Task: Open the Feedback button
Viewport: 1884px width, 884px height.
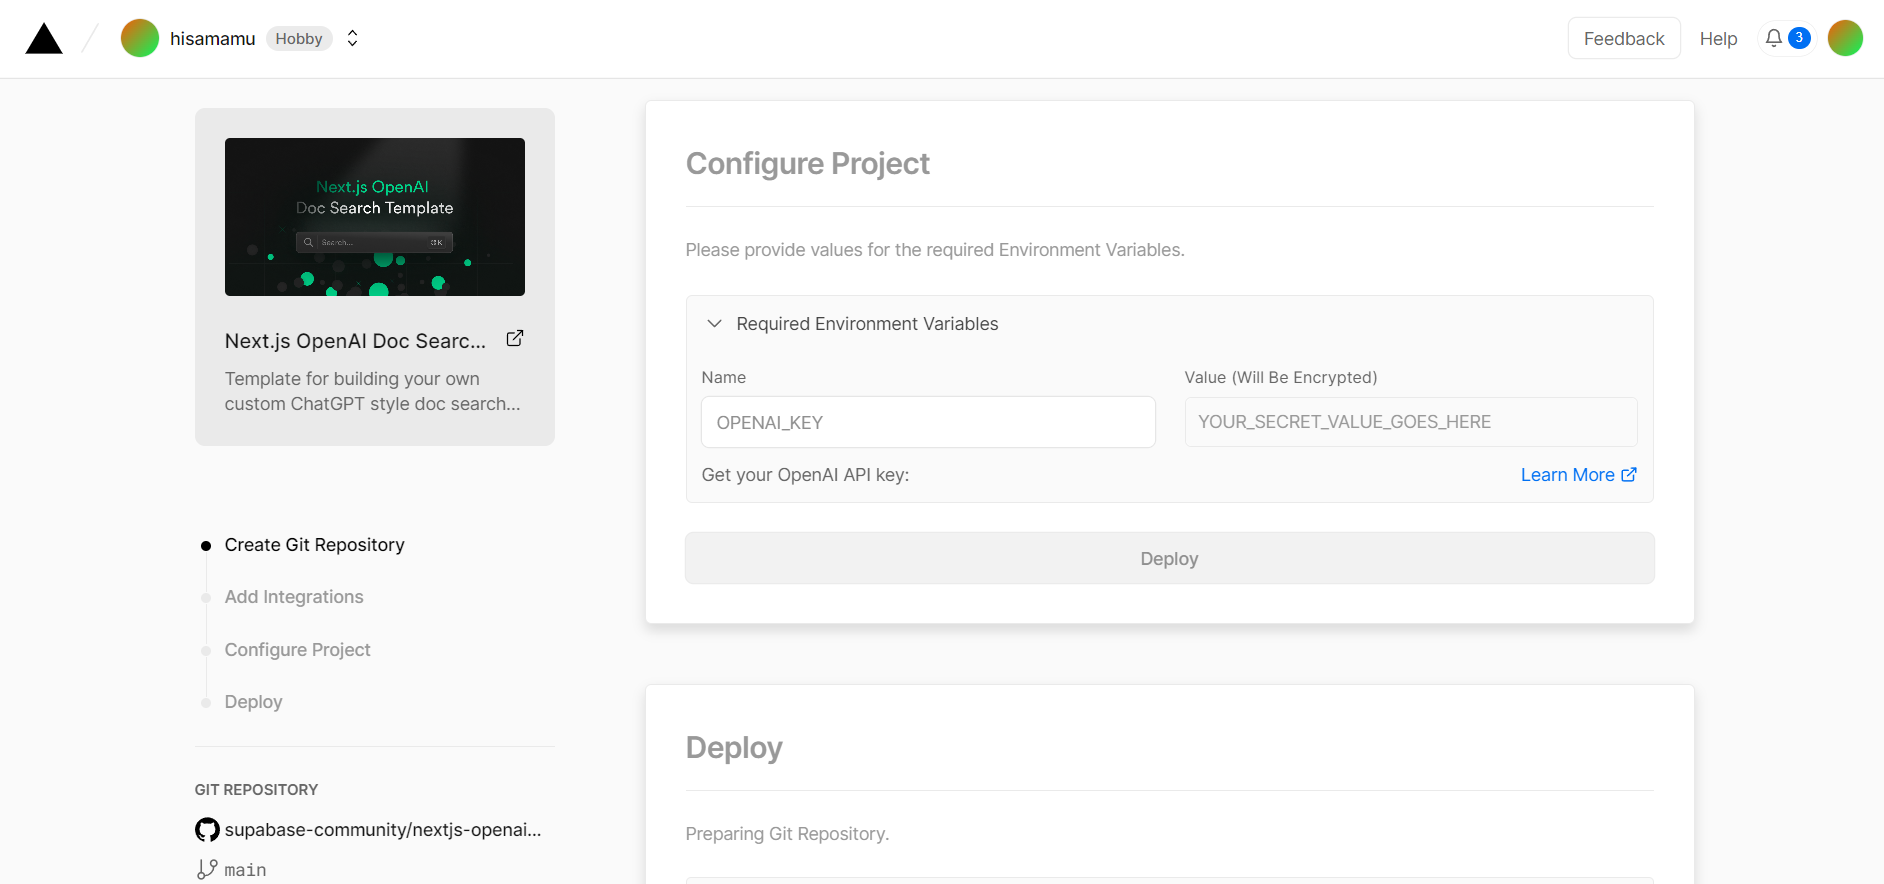Action: (1623, 39)
